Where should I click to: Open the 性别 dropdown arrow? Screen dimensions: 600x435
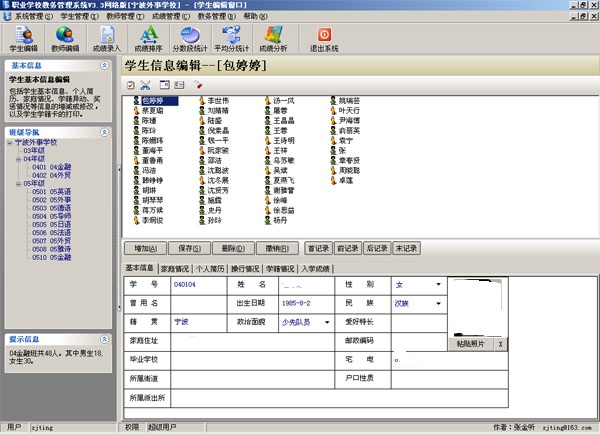pos(439,284)
